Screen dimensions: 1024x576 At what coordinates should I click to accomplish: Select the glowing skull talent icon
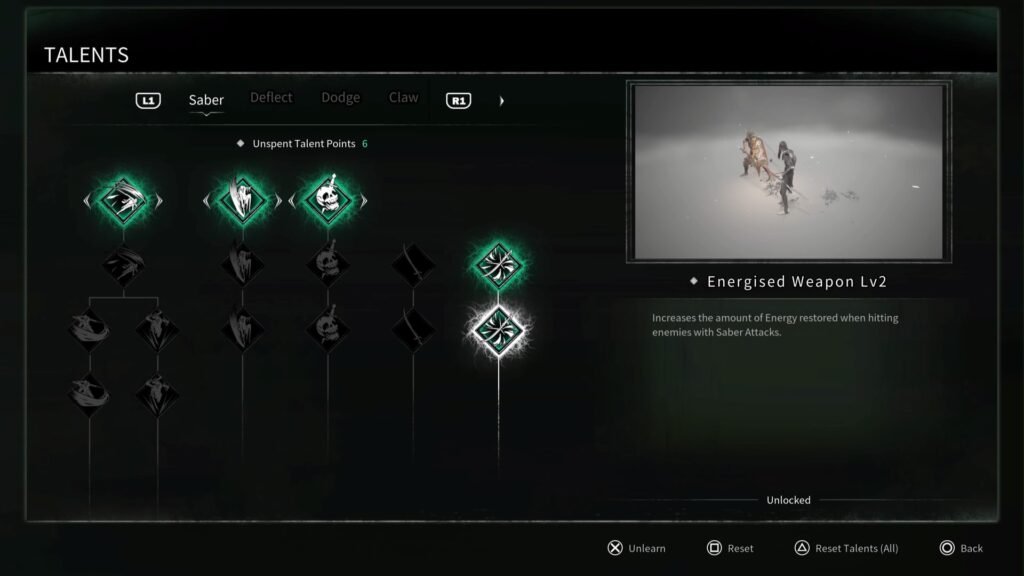point(328,200)
